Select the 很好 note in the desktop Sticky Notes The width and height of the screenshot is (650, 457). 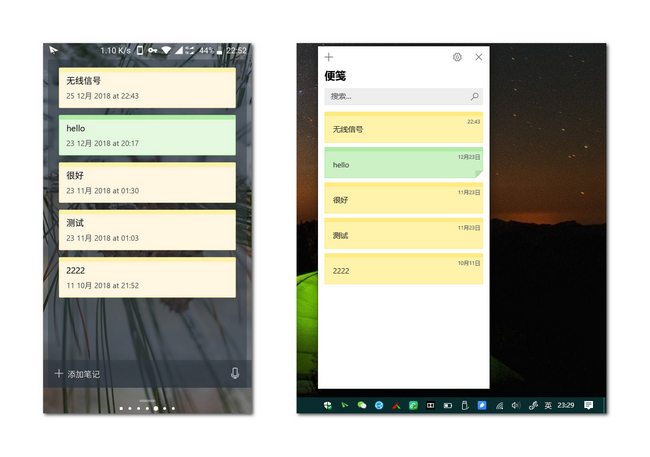point(403,199)
